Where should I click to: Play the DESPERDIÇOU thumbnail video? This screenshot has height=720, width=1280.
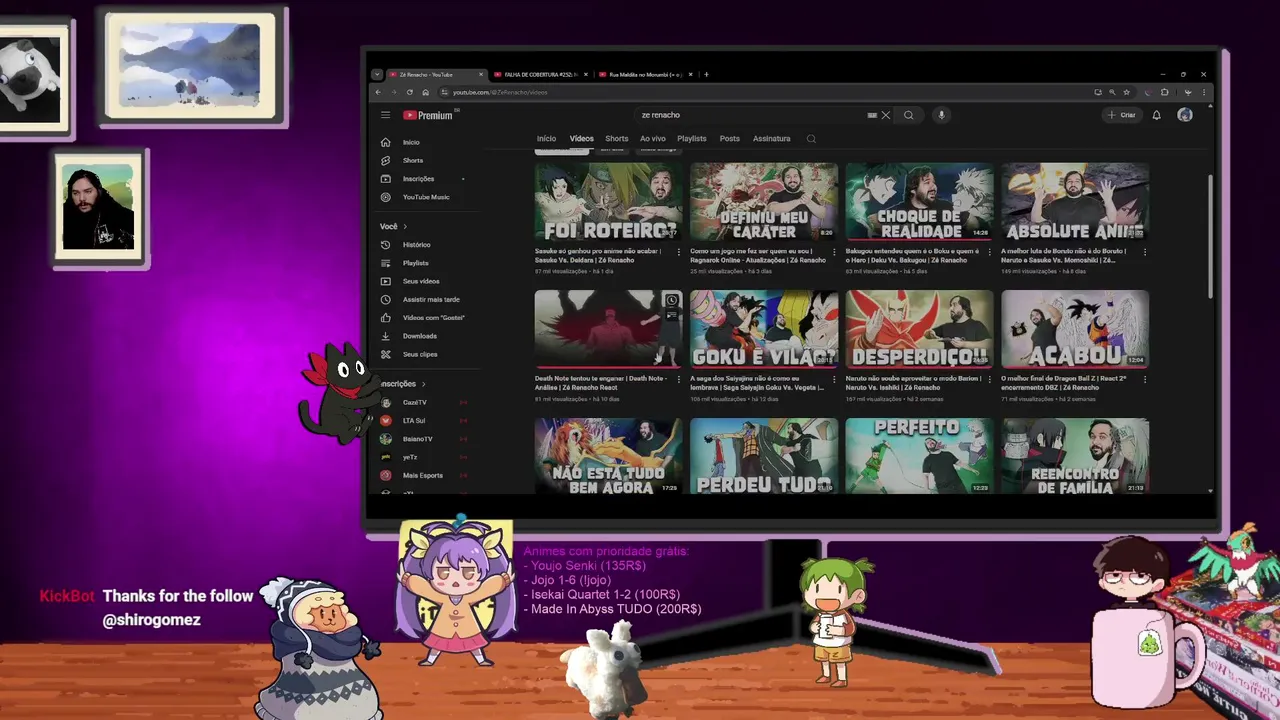click(920, 329)
